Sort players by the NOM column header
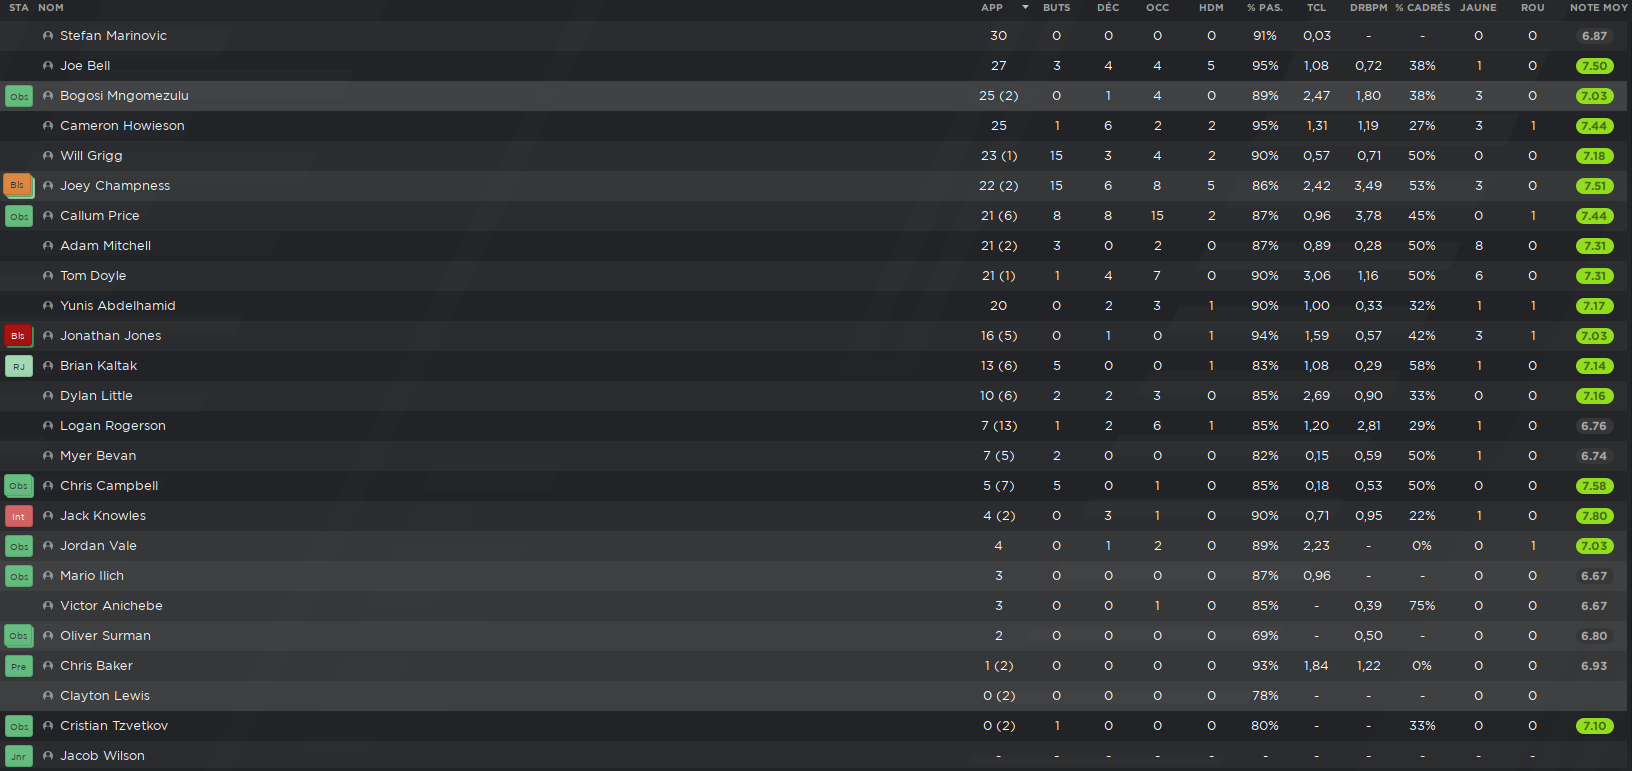 pos(51,8)
